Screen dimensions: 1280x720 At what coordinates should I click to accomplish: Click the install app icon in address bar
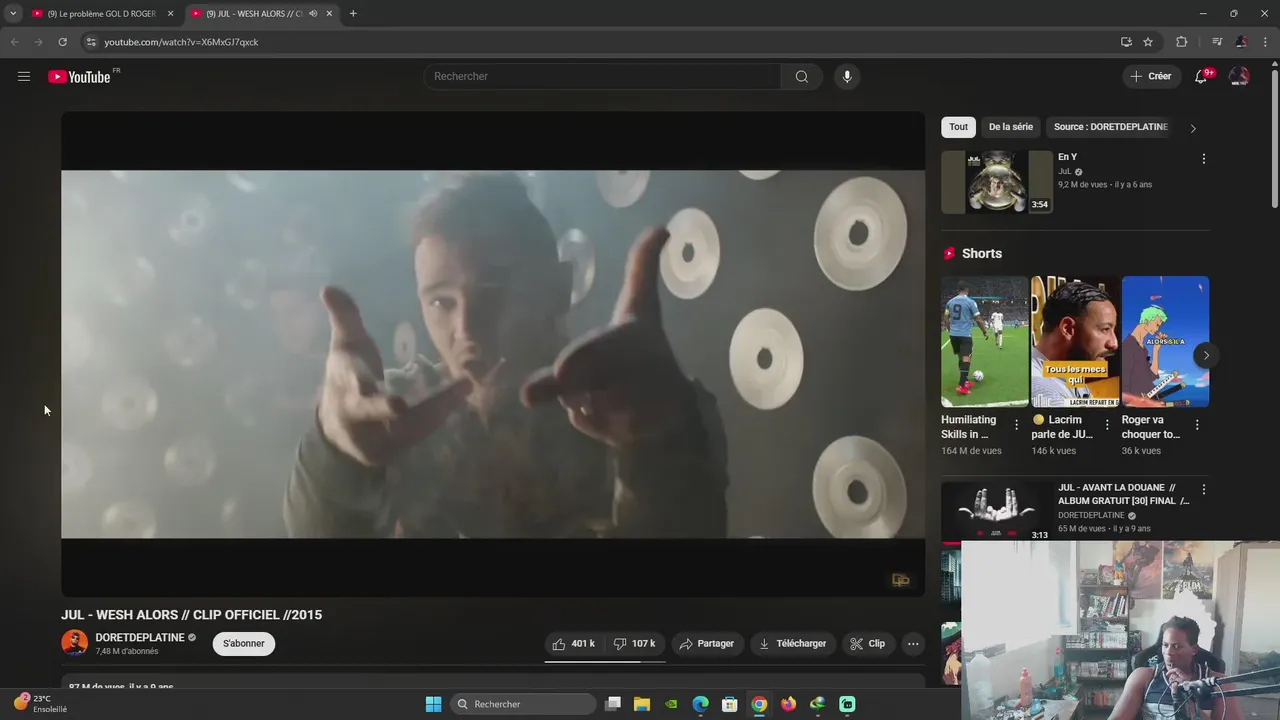[1126, 42]
